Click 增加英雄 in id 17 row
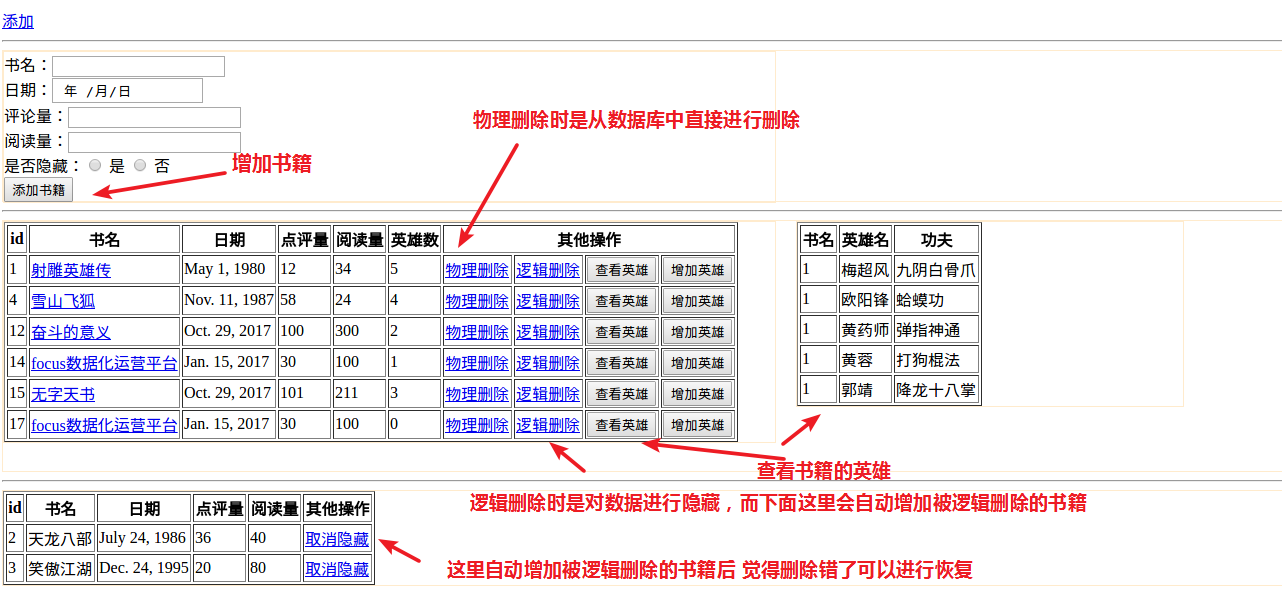This screenshot has height=601, width=1282. pyautogui.click(x=698, y=425)
